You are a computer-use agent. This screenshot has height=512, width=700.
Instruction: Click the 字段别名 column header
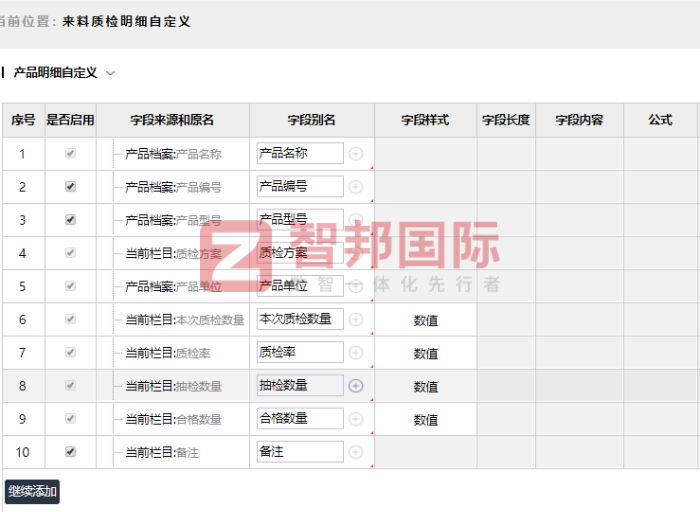coord(311,120)
